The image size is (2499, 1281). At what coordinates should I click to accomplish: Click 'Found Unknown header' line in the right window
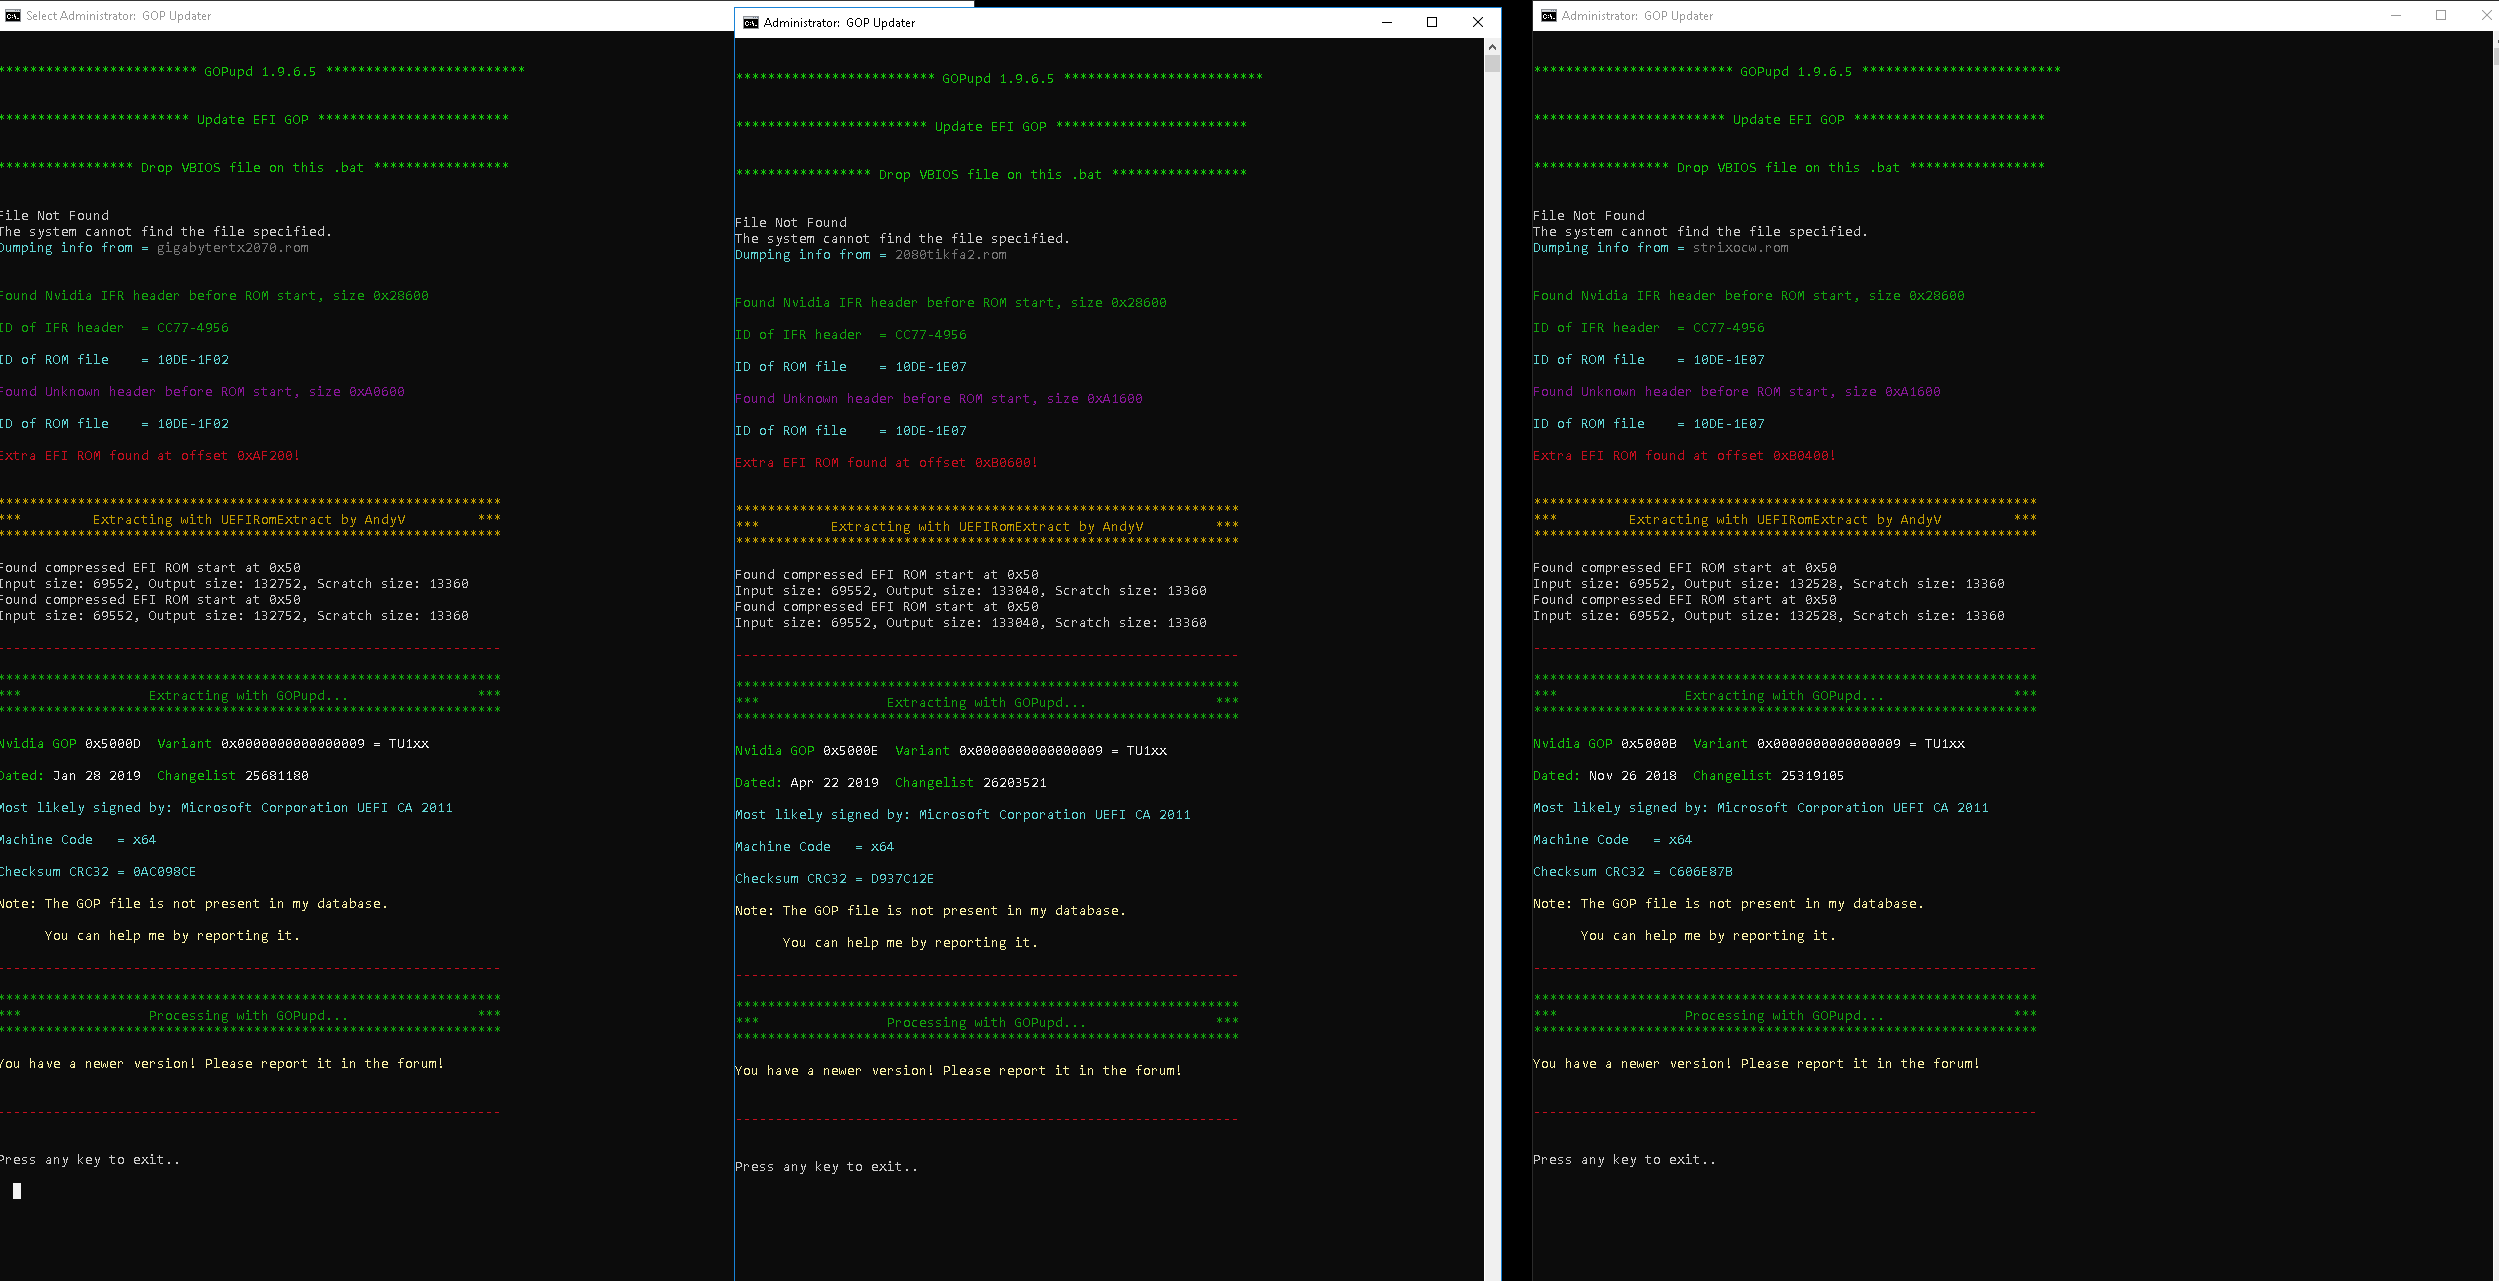(1736, 392)
